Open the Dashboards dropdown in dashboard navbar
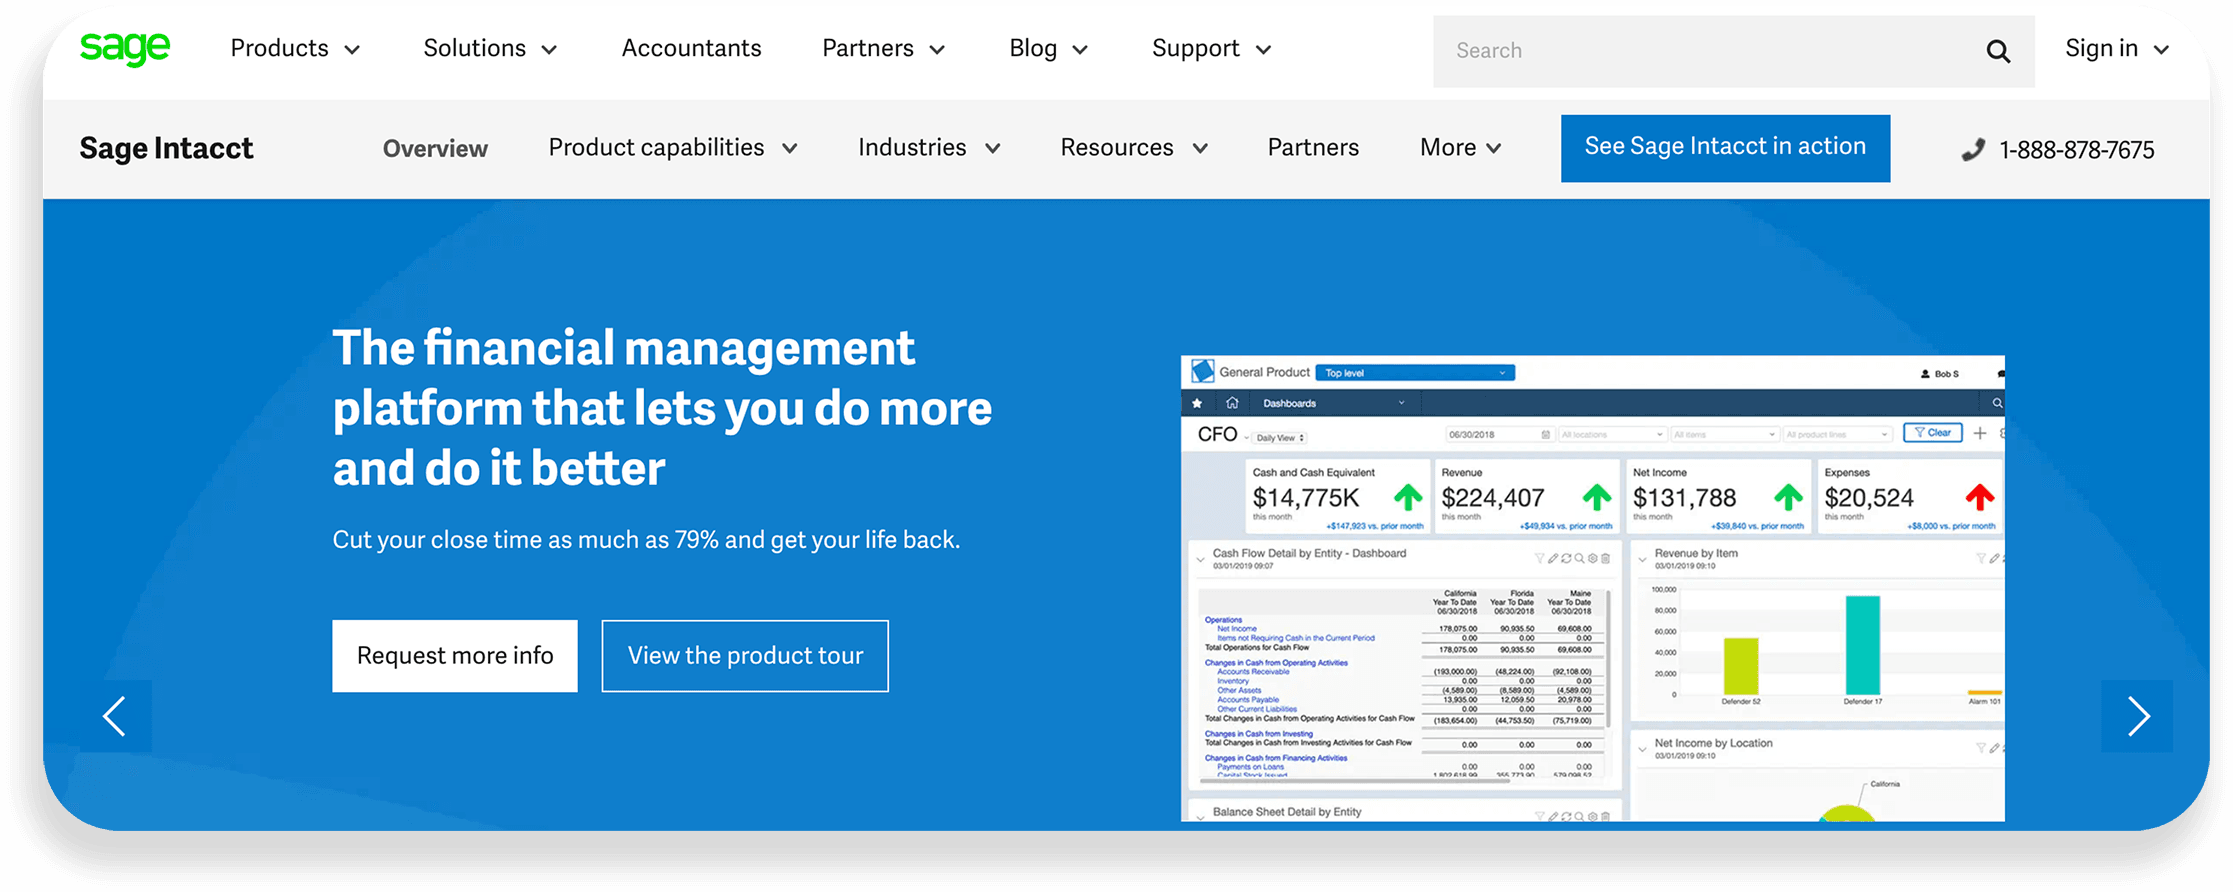Image resolution: width=2233 pixels, height=892 pixels. pos(1334,403)
